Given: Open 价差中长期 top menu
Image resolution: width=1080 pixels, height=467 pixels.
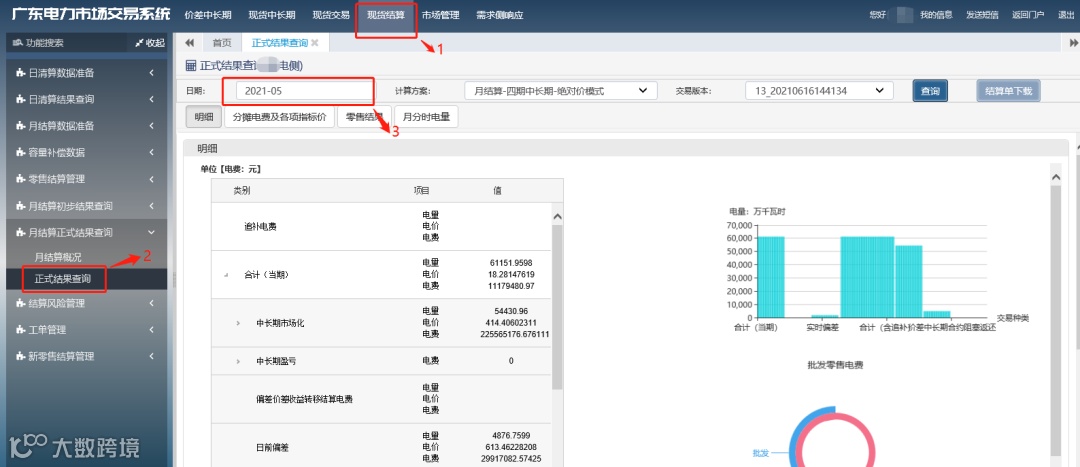Looking at the screenshot, I should point(208,15).
